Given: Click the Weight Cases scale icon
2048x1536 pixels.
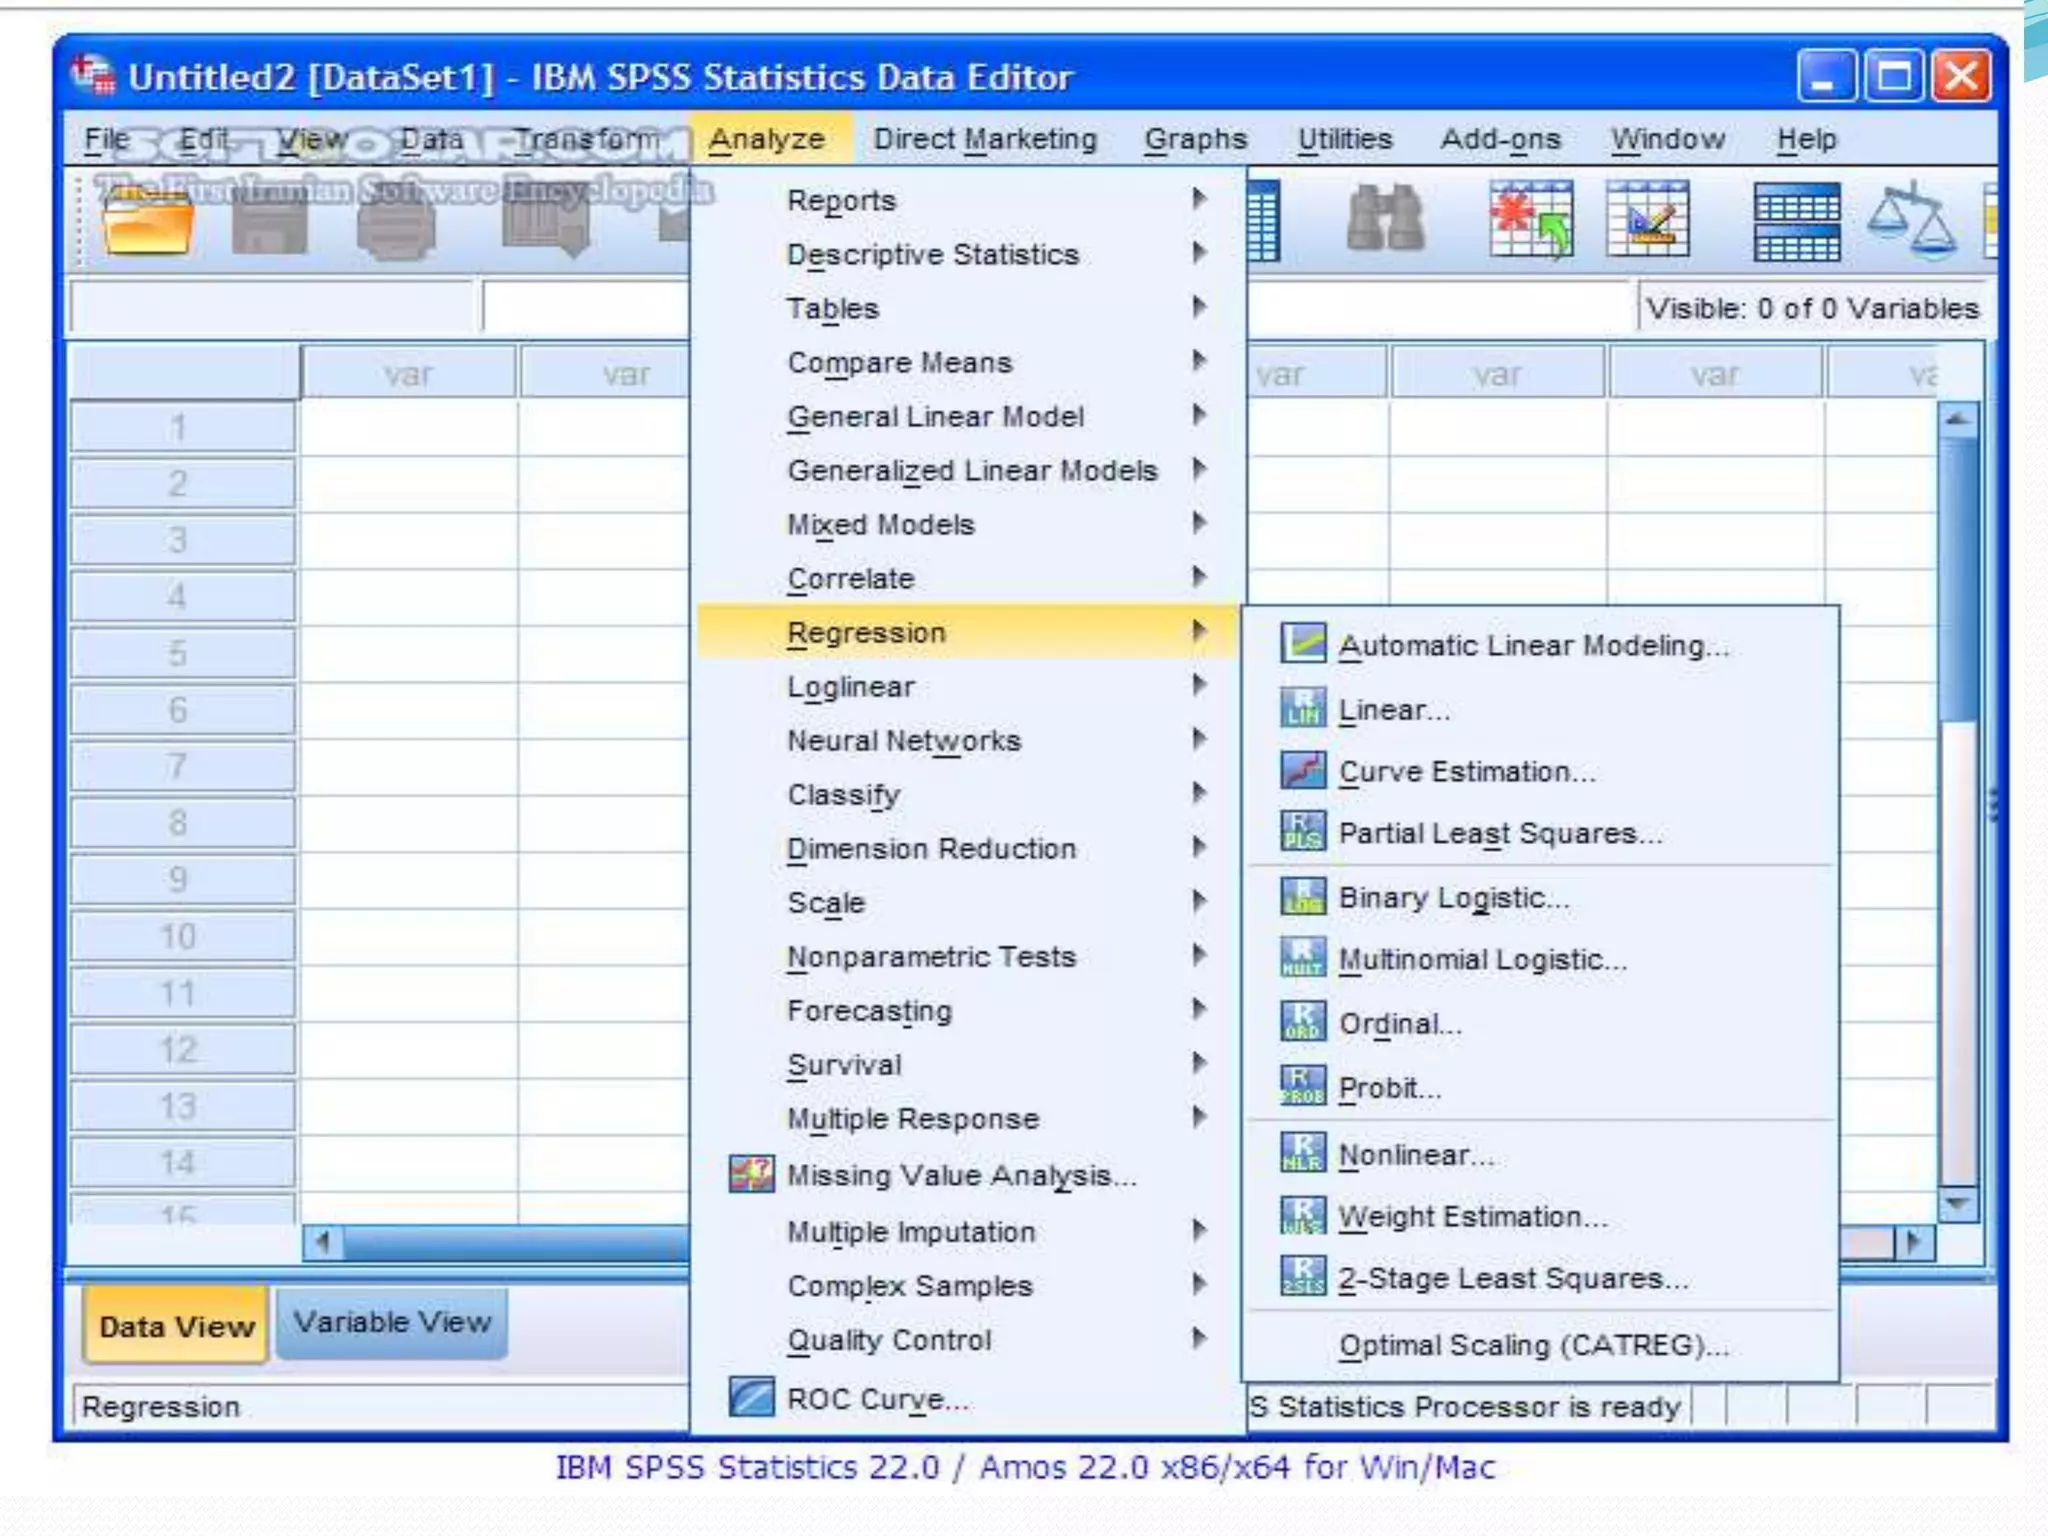Looking at the screenshot, I should [x=1912, y=220].
